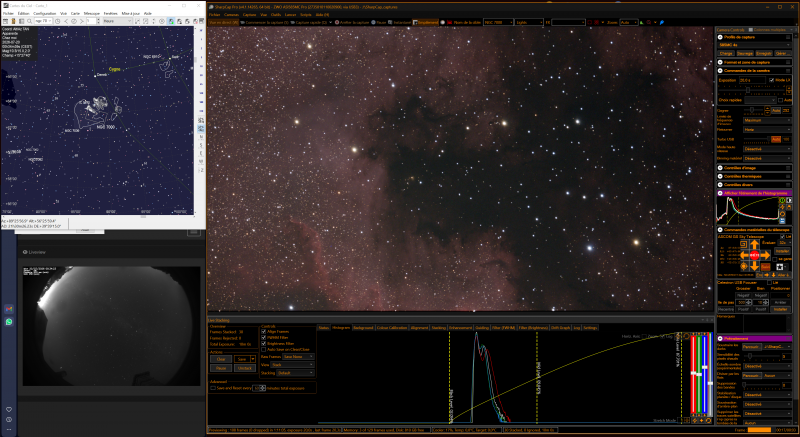Click the WhatsApp icon in the left sidebar
This screenshot has height=437, width=800.
click(9, 322)
